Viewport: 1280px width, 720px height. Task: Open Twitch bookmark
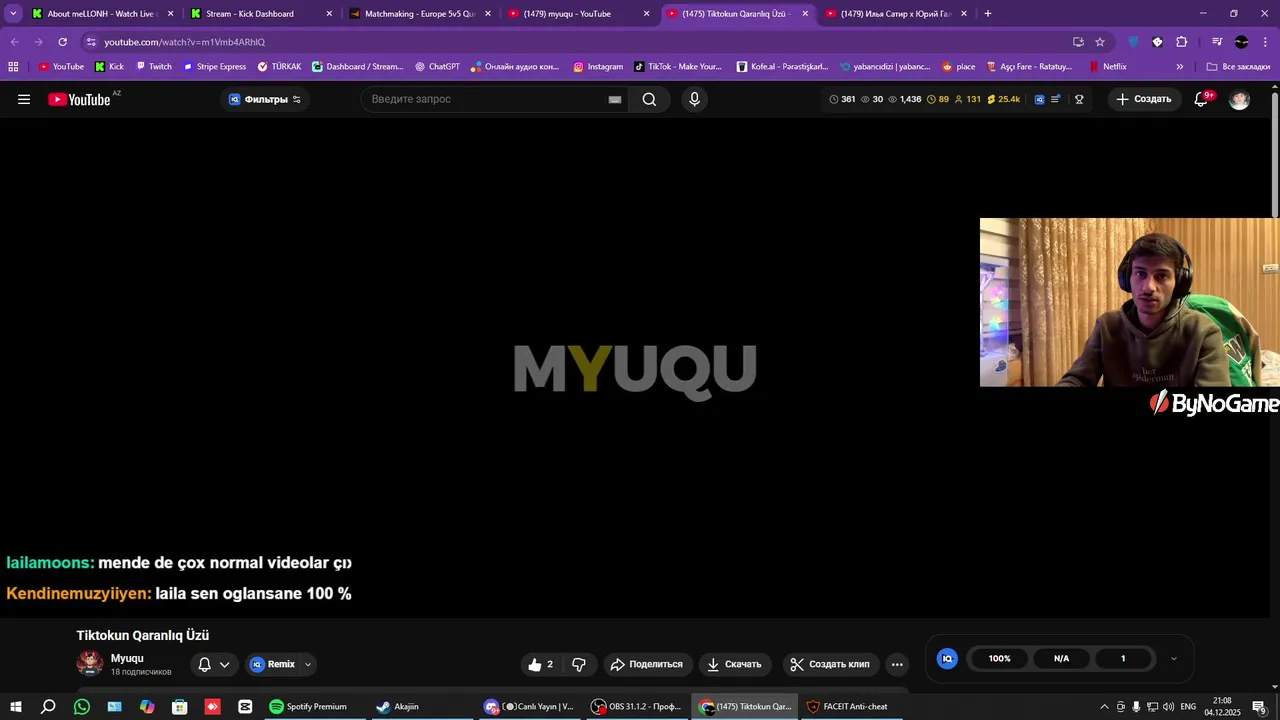pos(153,67)
